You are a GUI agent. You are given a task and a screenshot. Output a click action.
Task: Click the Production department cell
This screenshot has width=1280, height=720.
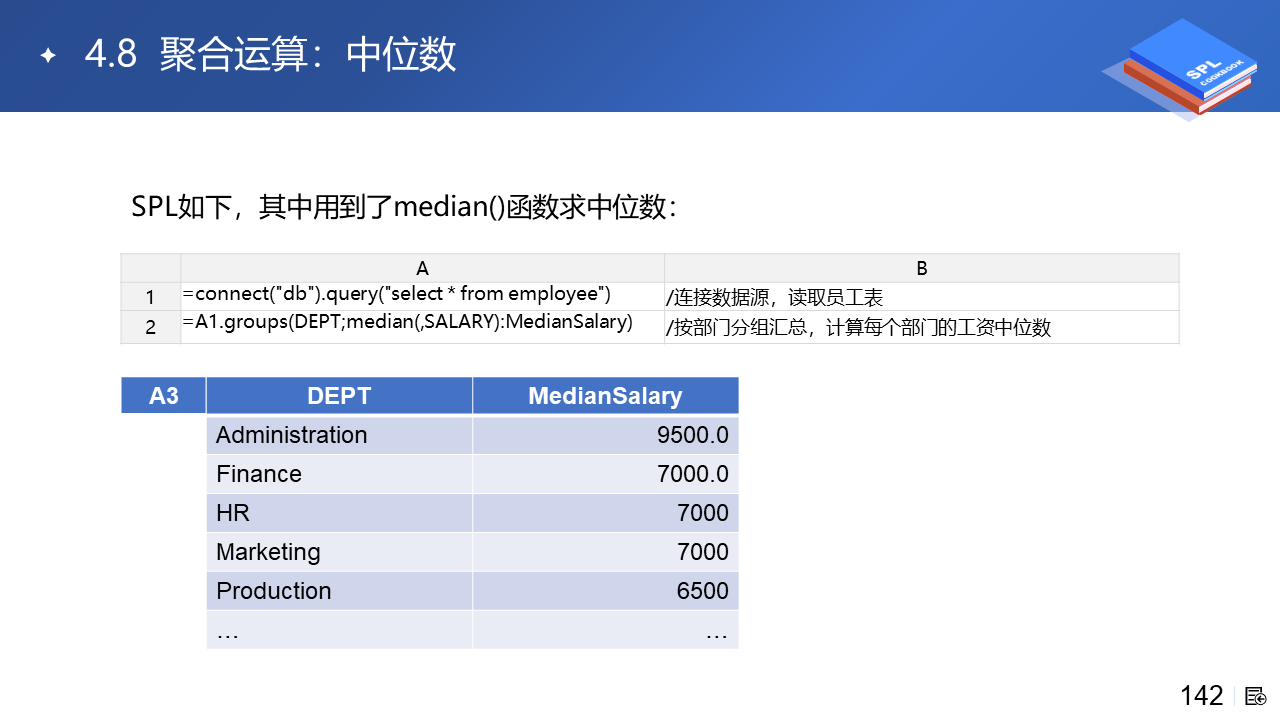[x=339, y=591]
